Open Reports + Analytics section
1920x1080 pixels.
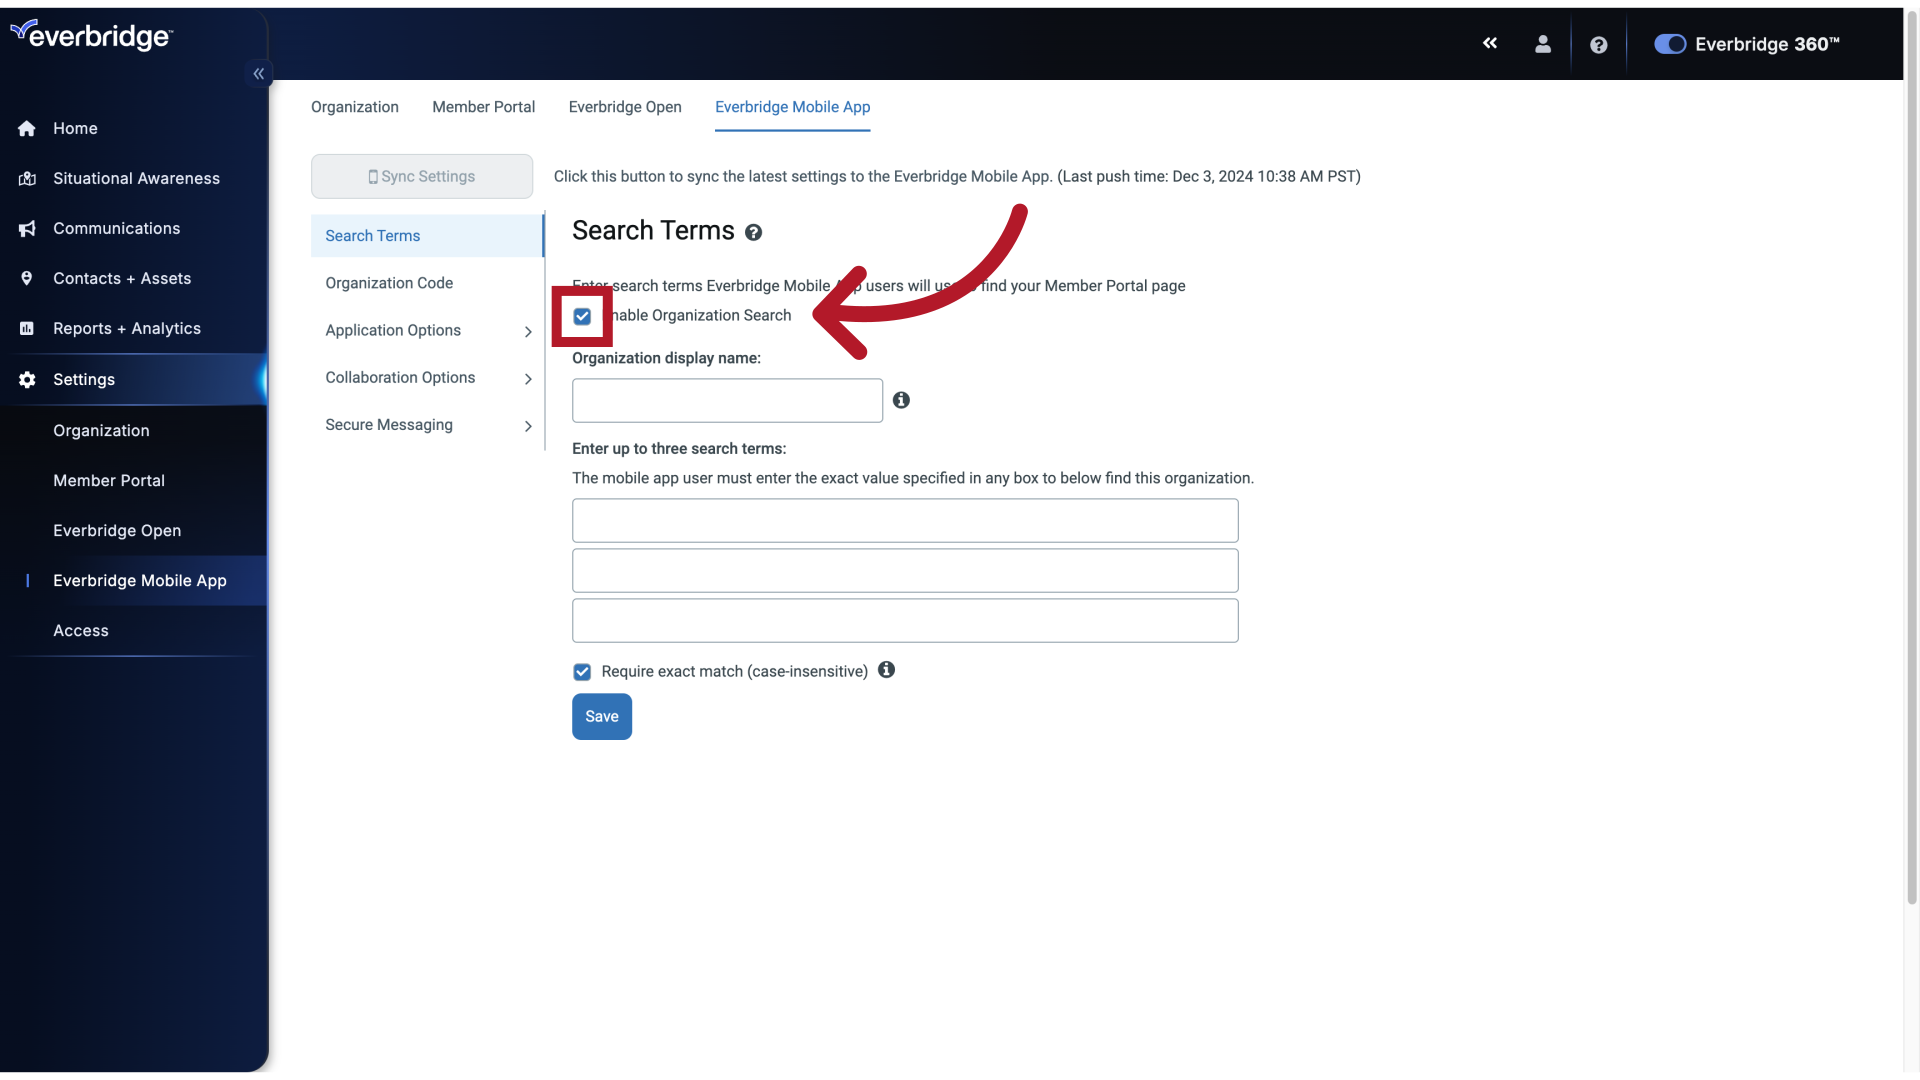127,328
